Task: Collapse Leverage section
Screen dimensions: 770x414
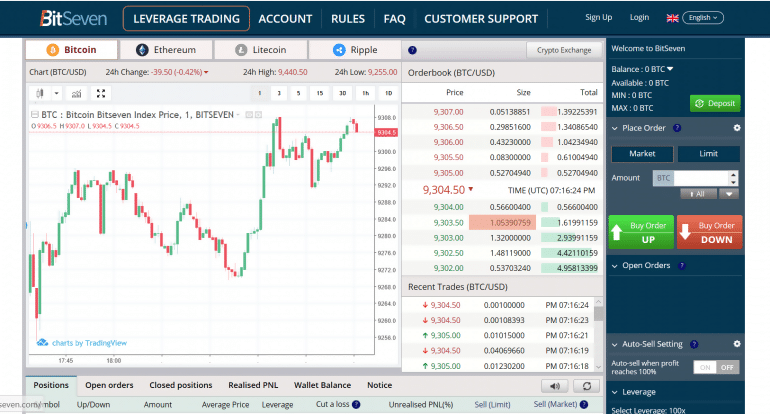Action: pyautogui.click(x=614, y=392)
